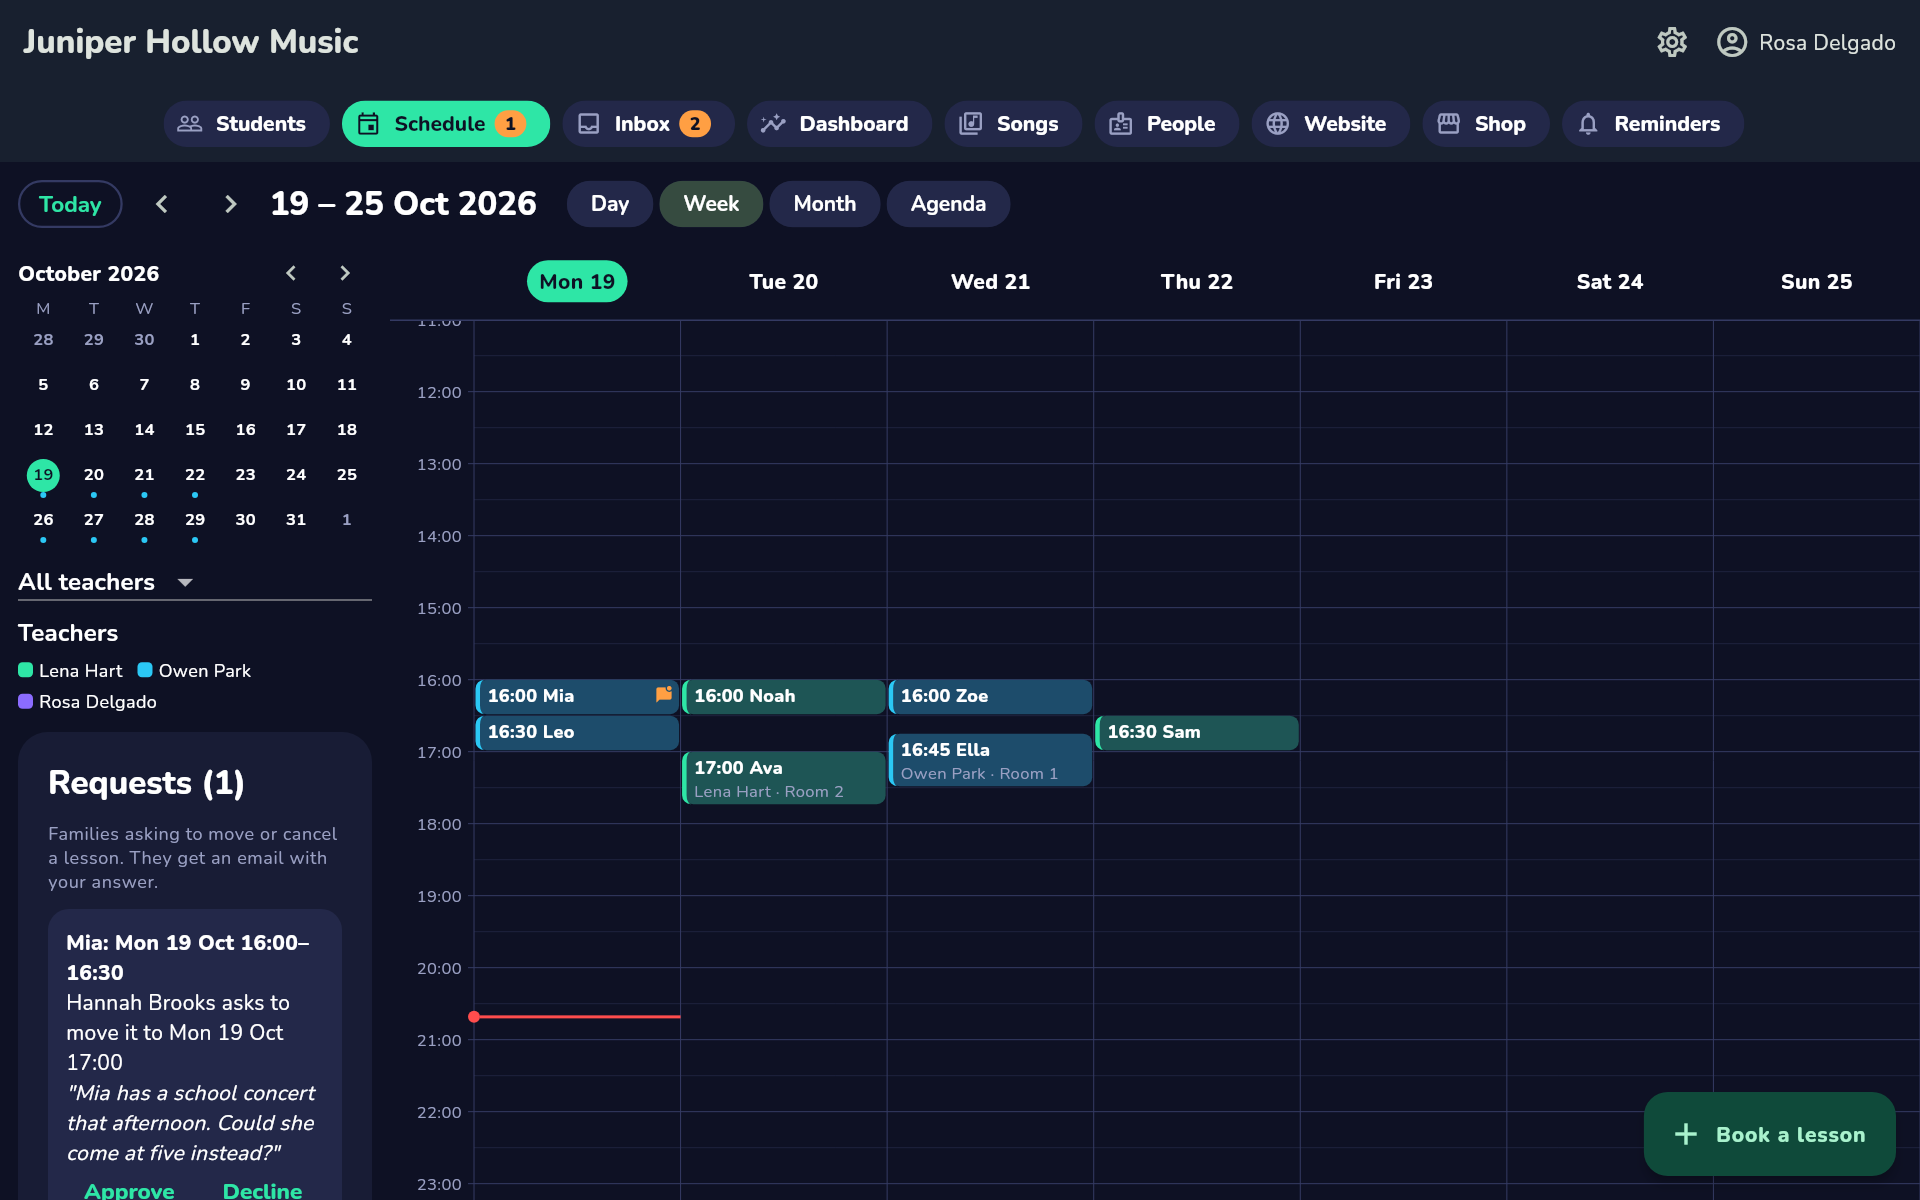
Task: Select the Mon 19 day header
Action: tap(577, 282)
